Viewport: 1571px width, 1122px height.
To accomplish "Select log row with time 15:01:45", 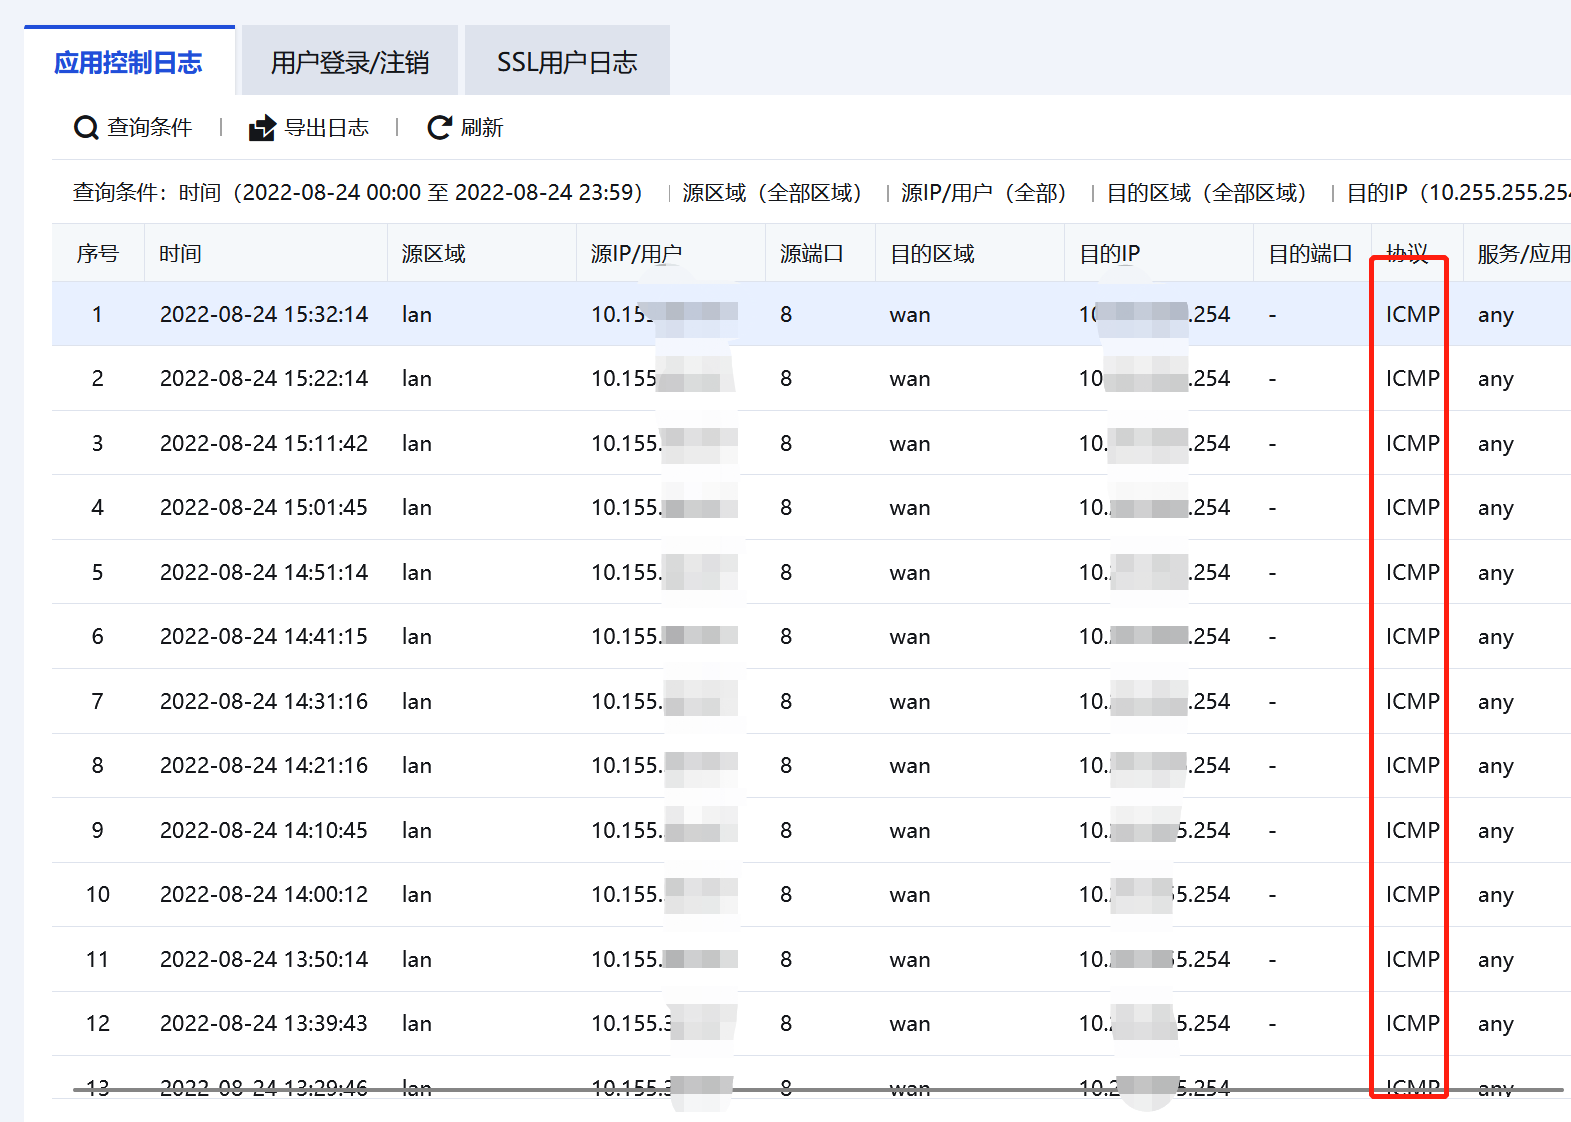I will (x=264, y=508).
